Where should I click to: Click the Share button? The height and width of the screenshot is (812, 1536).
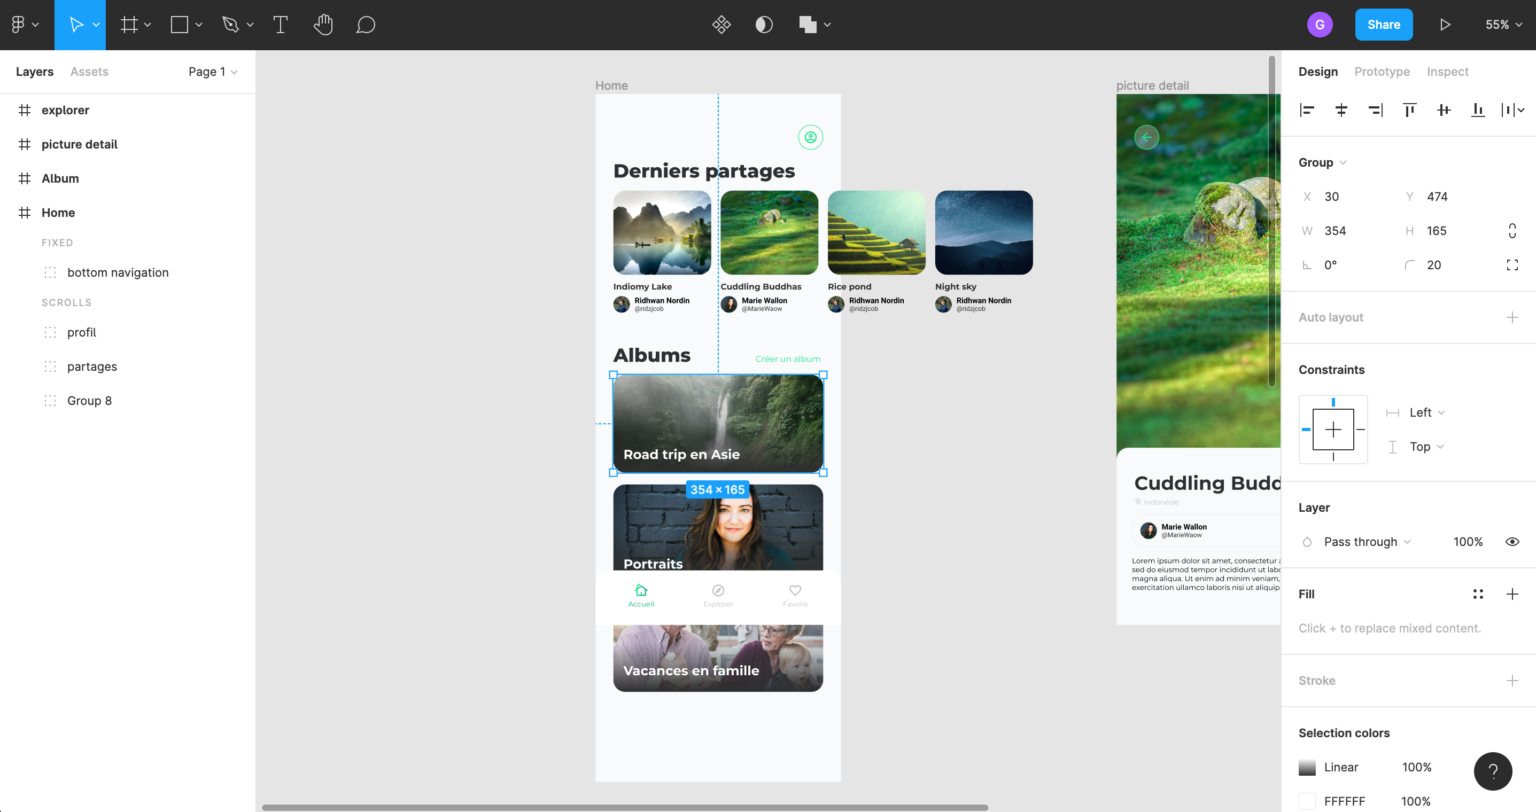coord(1383,24)
